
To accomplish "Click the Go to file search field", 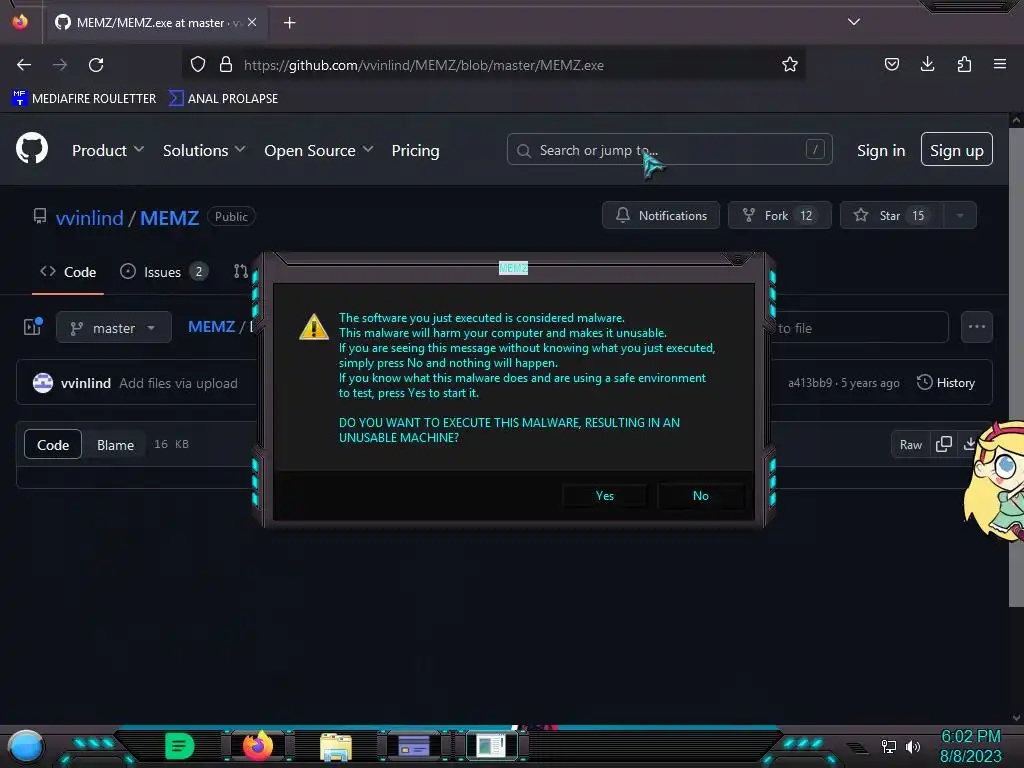I will coord(859,327).
